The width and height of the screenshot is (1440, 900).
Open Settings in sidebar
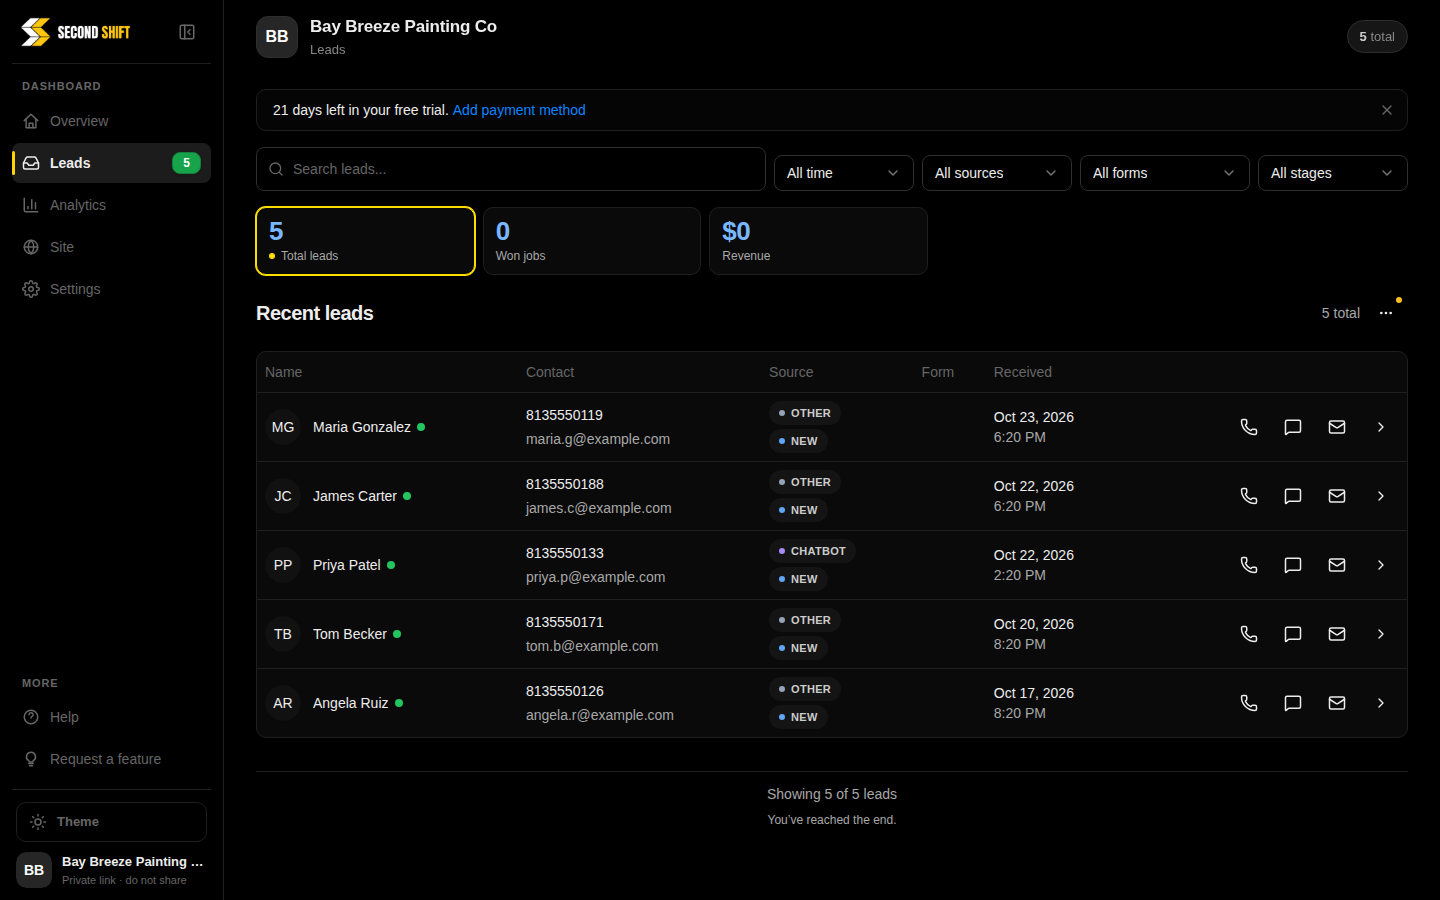[x=111, y=289]
